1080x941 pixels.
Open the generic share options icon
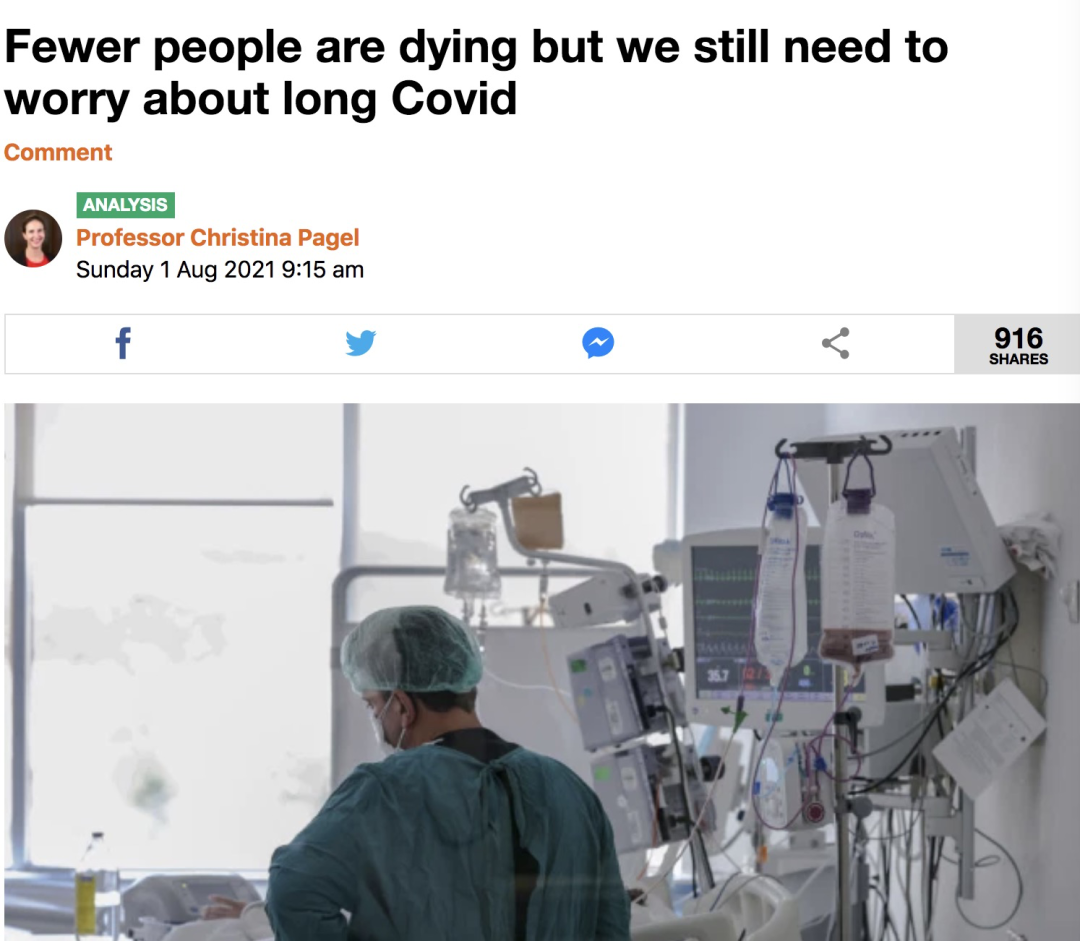(835, 343)
